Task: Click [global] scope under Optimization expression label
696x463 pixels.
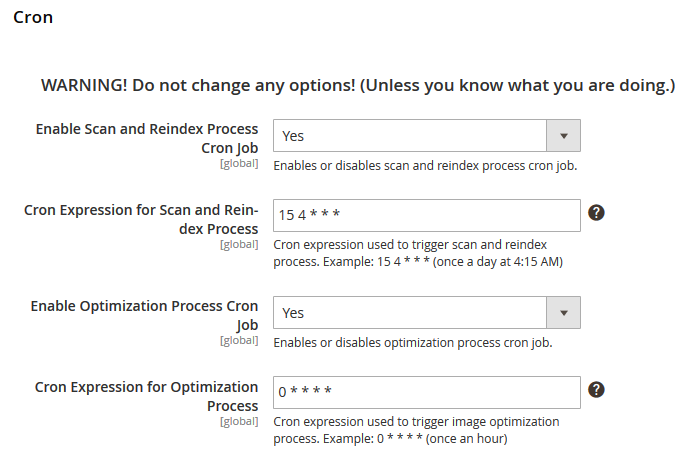Action: pos(239,421)
